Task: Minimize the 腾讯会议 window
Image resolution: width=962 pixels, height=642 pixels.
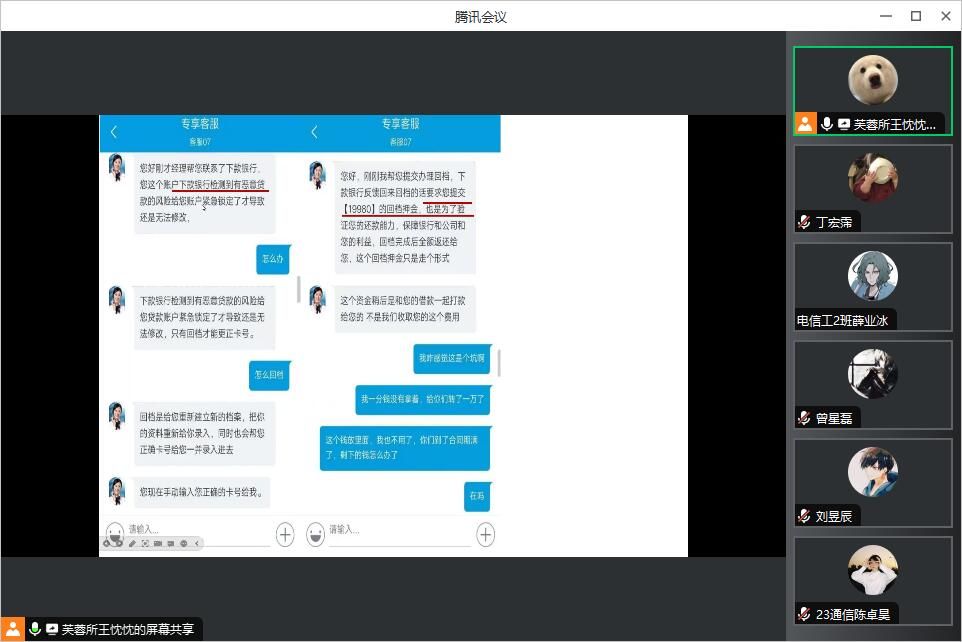Action: point(886,16)
